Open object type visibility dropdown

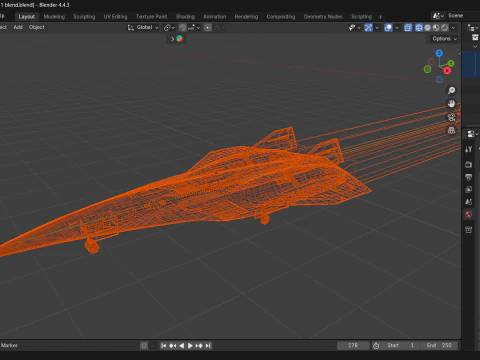pyautogui.click(x=355, y=28)
